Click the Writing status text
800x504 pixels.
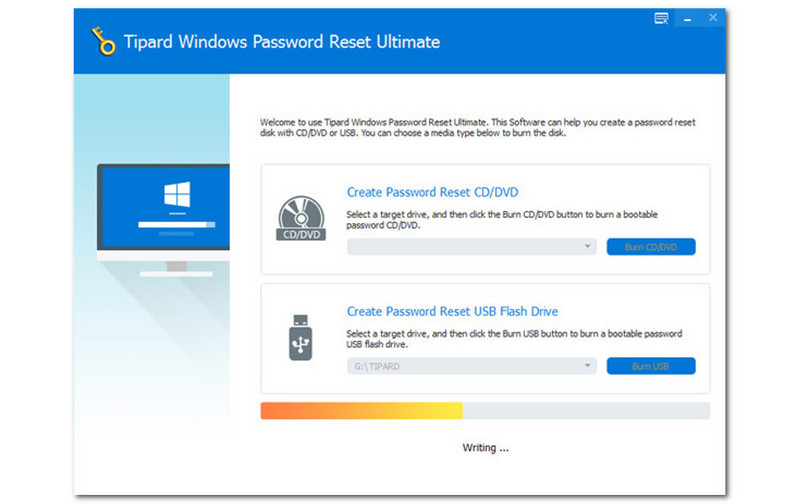coord(485,447)
